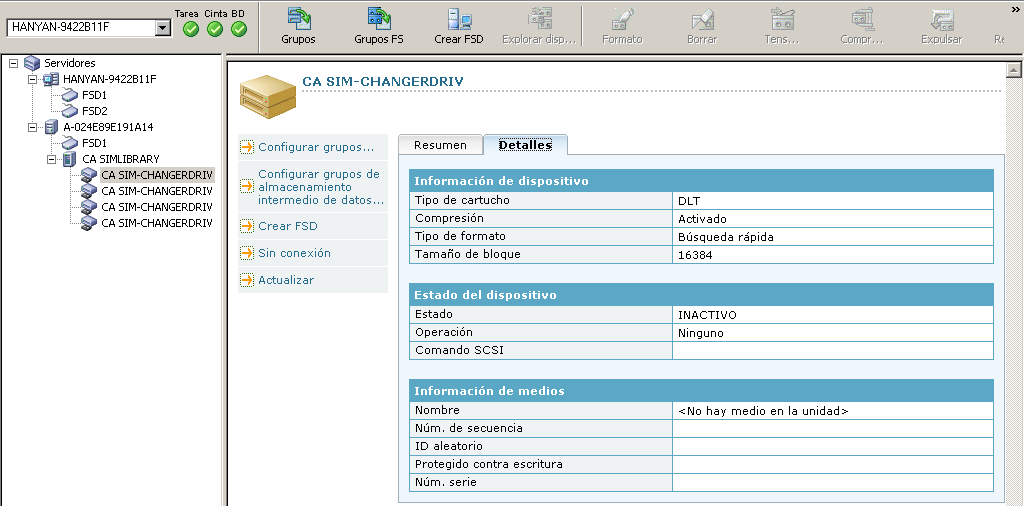
Task: Click Configurar grupos de almacenamiento intermedio link
Action: [x=321, y=187]
